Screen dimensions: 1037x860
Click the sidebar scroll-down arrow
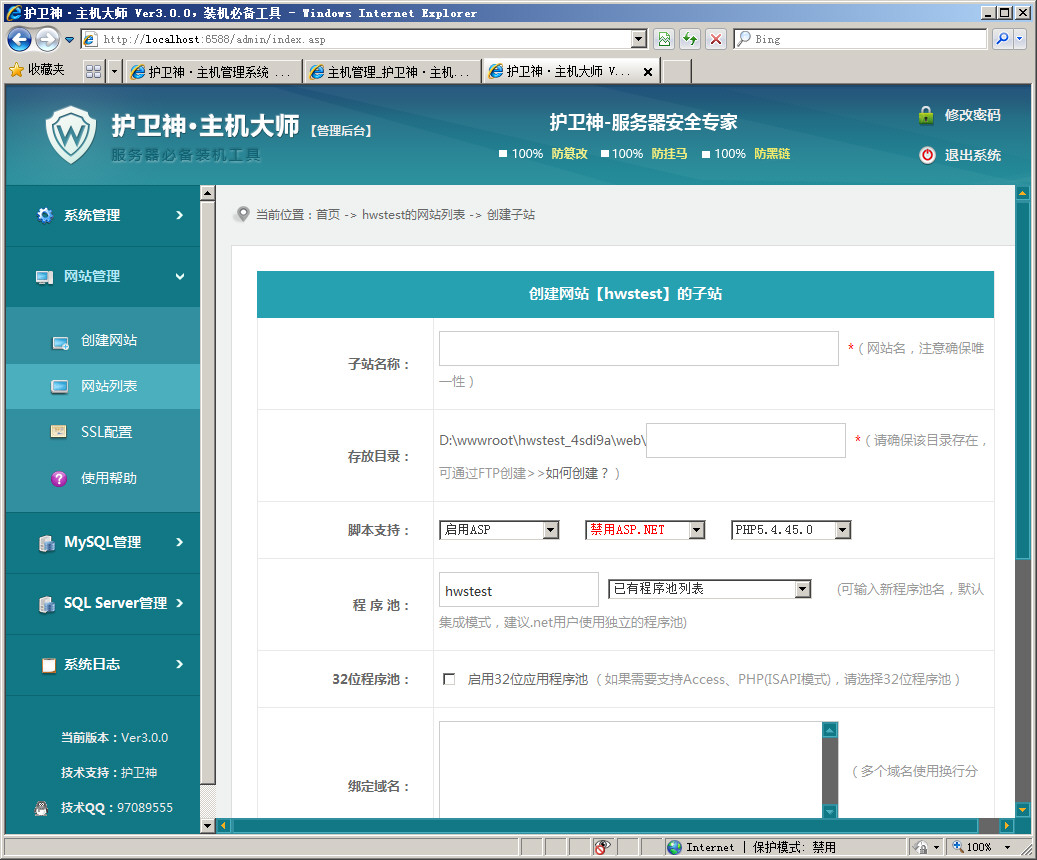point(208,826)
